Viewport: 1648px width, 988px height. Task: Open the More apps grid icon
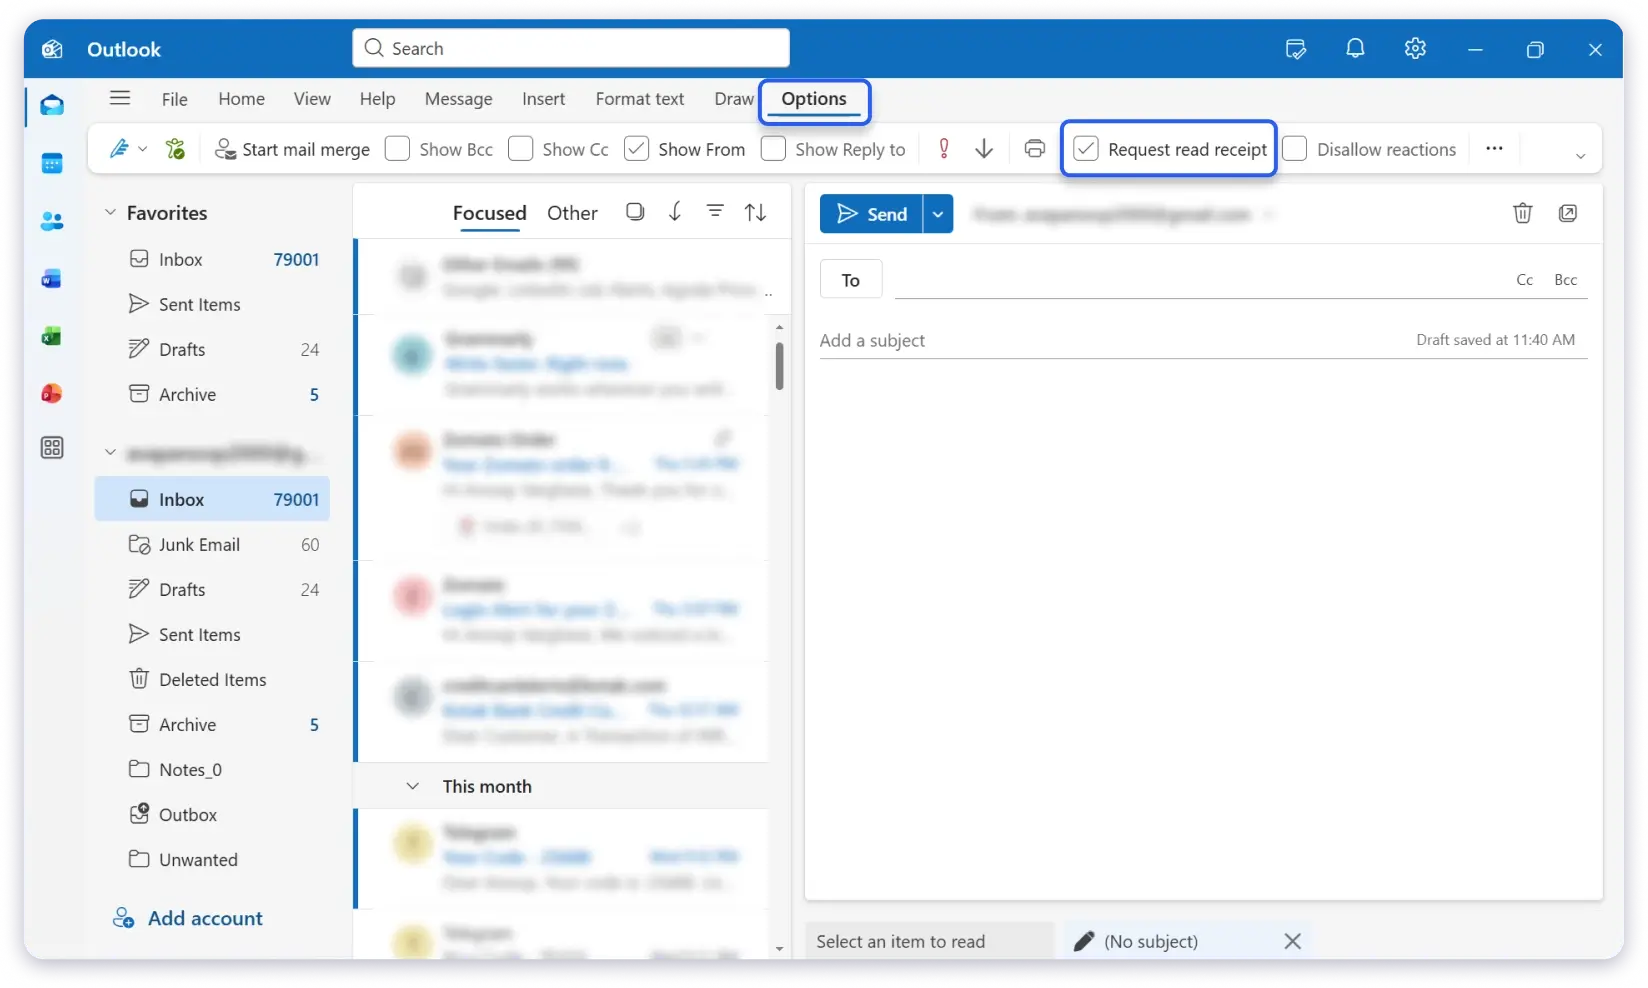[52, 448]
